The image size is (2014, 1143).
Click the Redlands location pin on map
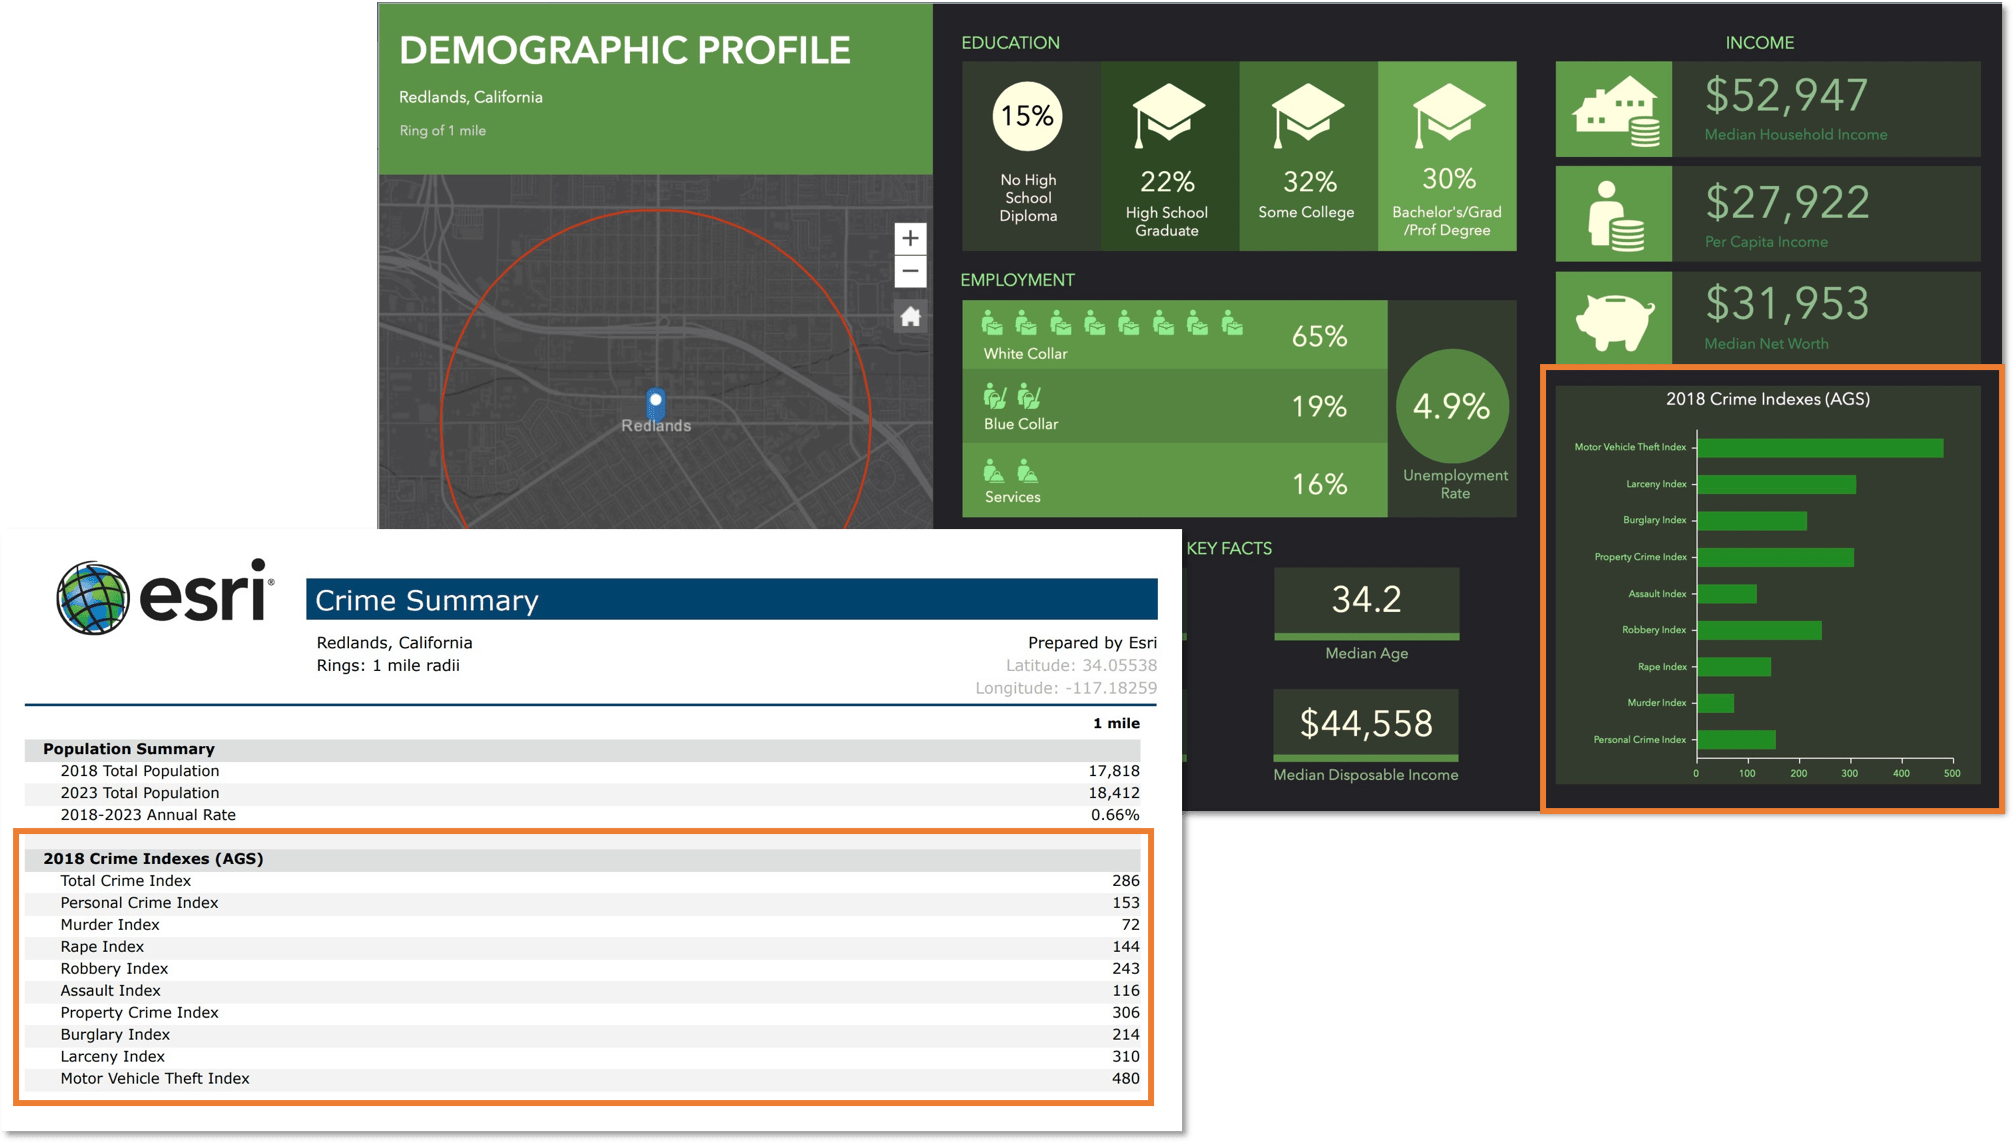point(655,405)
